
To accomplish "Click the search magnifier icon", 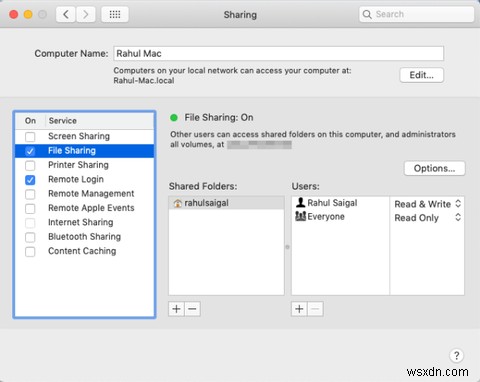I will [x=367, y=14].
